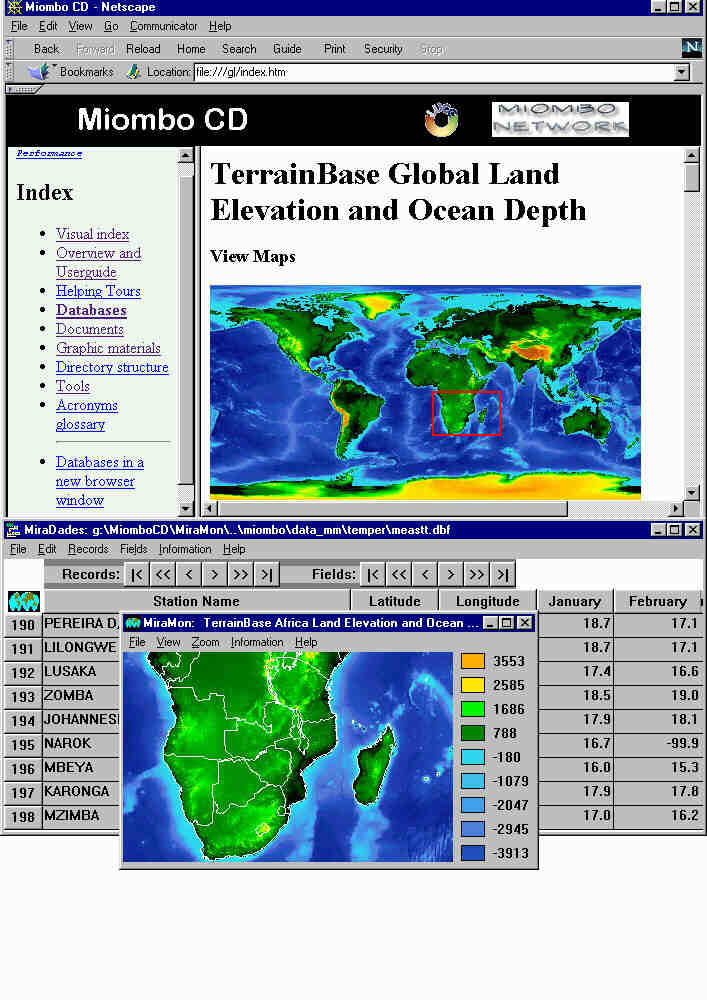This screenshot has width=707, height=1000.
Task: Open MiraMon Information menu
Action: [257, 642]
